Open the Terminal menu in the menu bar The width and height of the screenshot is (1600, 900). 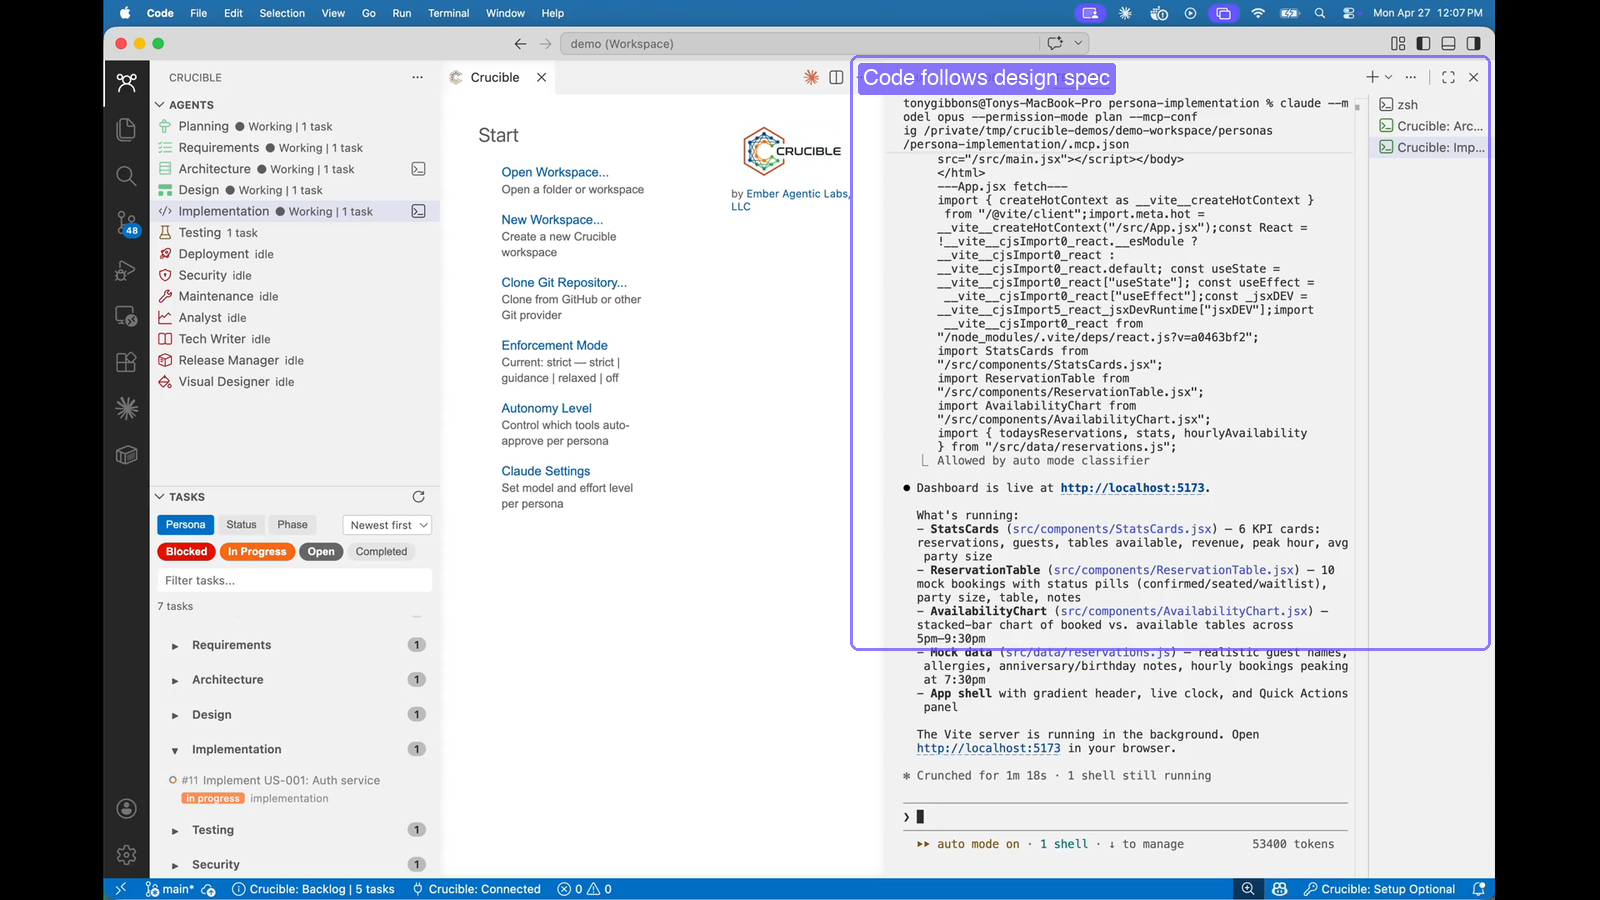(448, 13)
